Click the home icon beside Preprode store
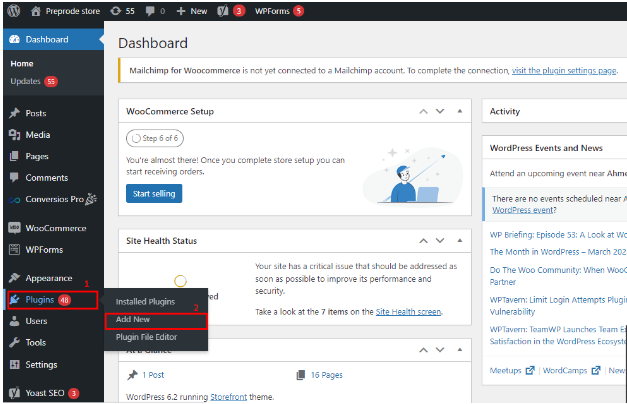The height and width of the screenshot is (404, 627). click(36, 11)
